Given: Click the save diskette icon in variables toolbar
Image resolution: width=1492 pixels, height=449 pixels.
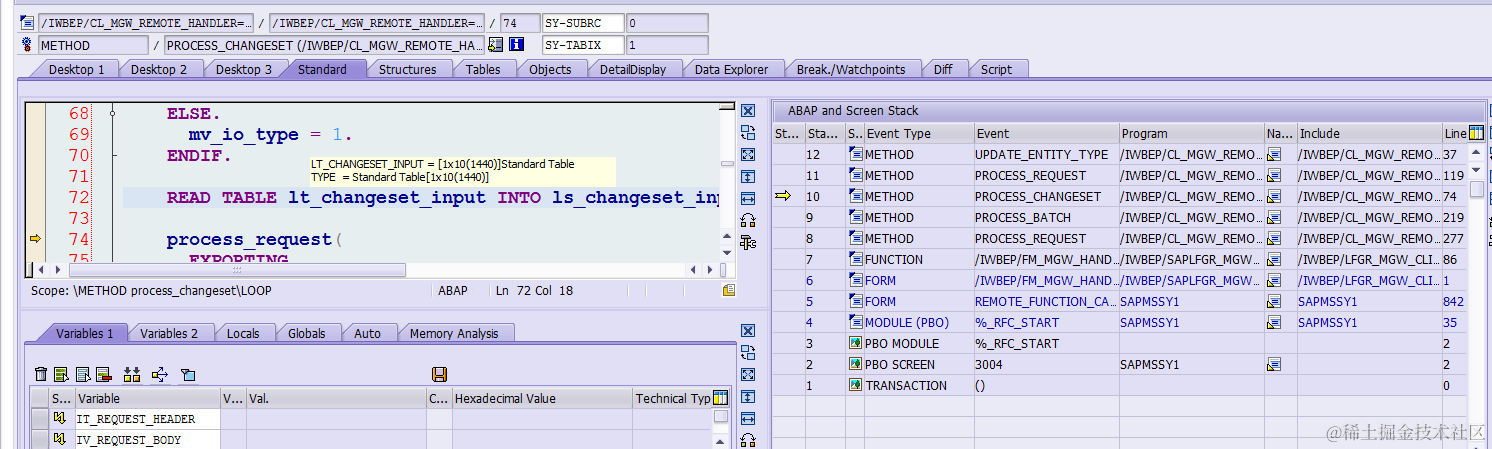Looking at the screenshot, I should [x=439, y=374].
